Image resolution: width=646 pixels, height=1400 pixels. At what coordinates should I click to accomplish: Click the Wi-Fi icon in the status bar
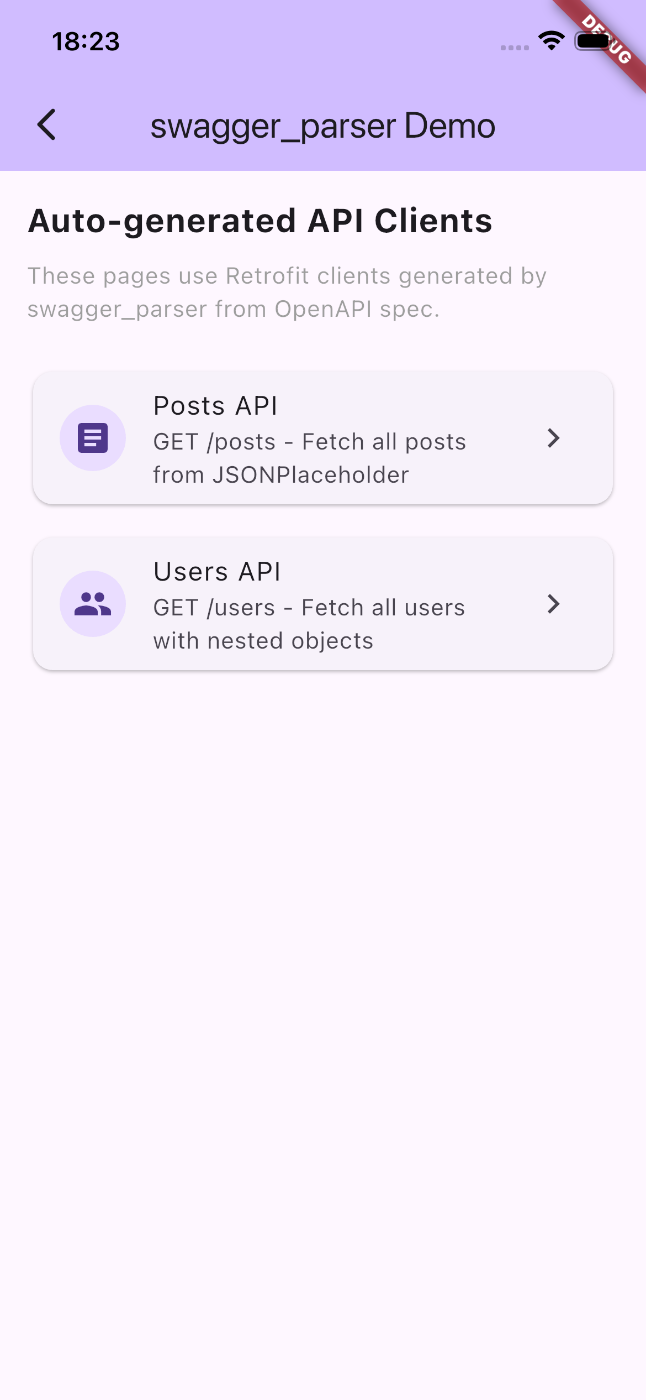point(550,41)
